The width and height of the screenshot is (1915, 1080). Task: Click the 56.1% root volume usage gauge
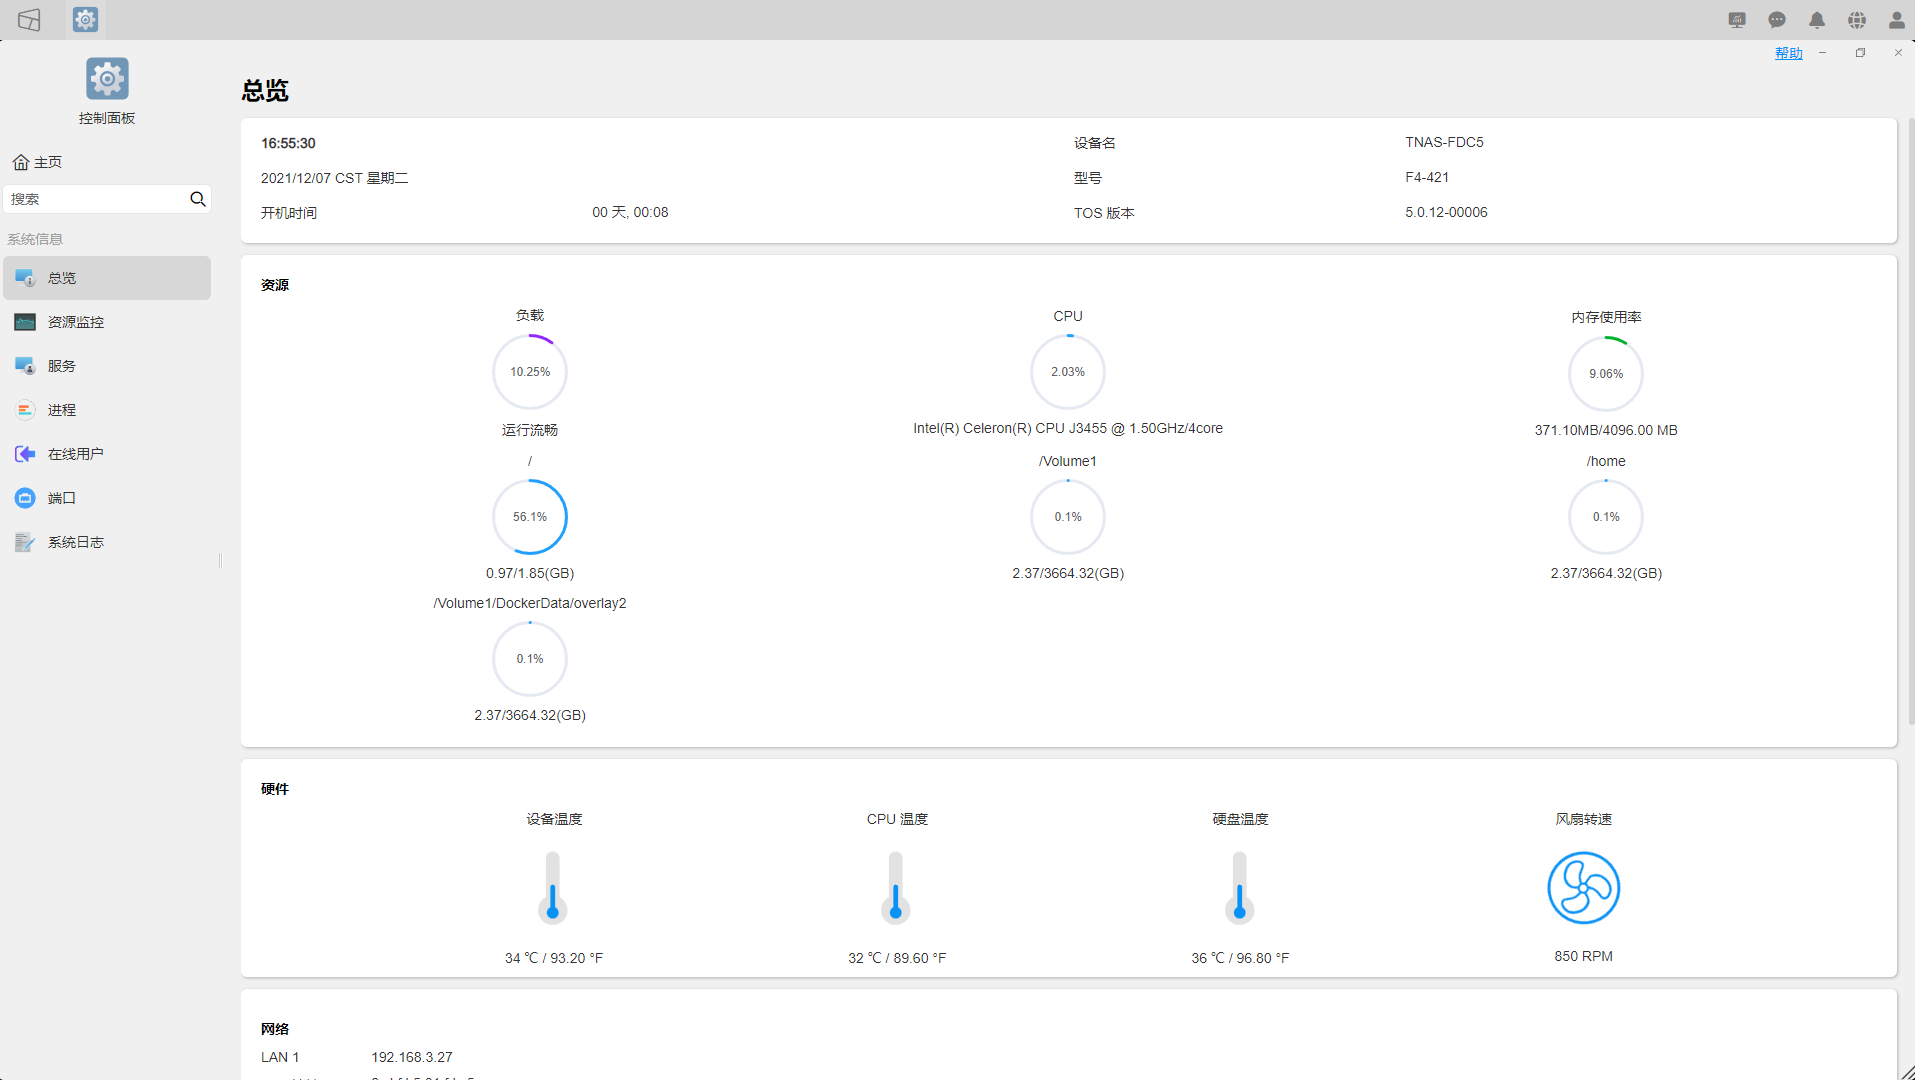click(x=529, y=517)
